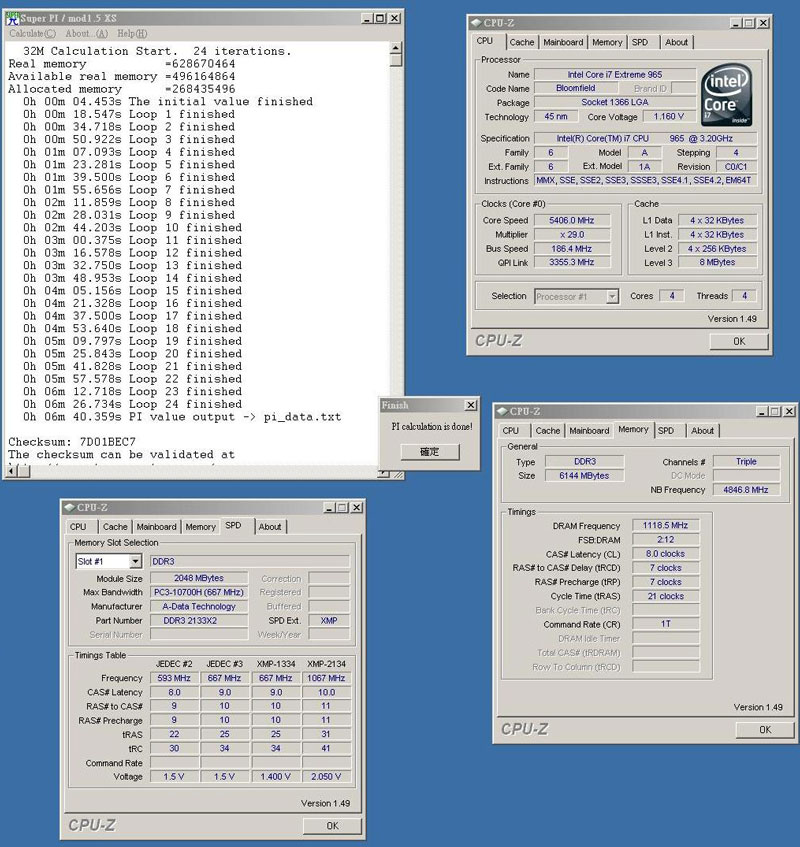The height and width of the screenshot is (847, 800).
Task: Open the Processor #1 selection dropdown
Action: point(576,296)
